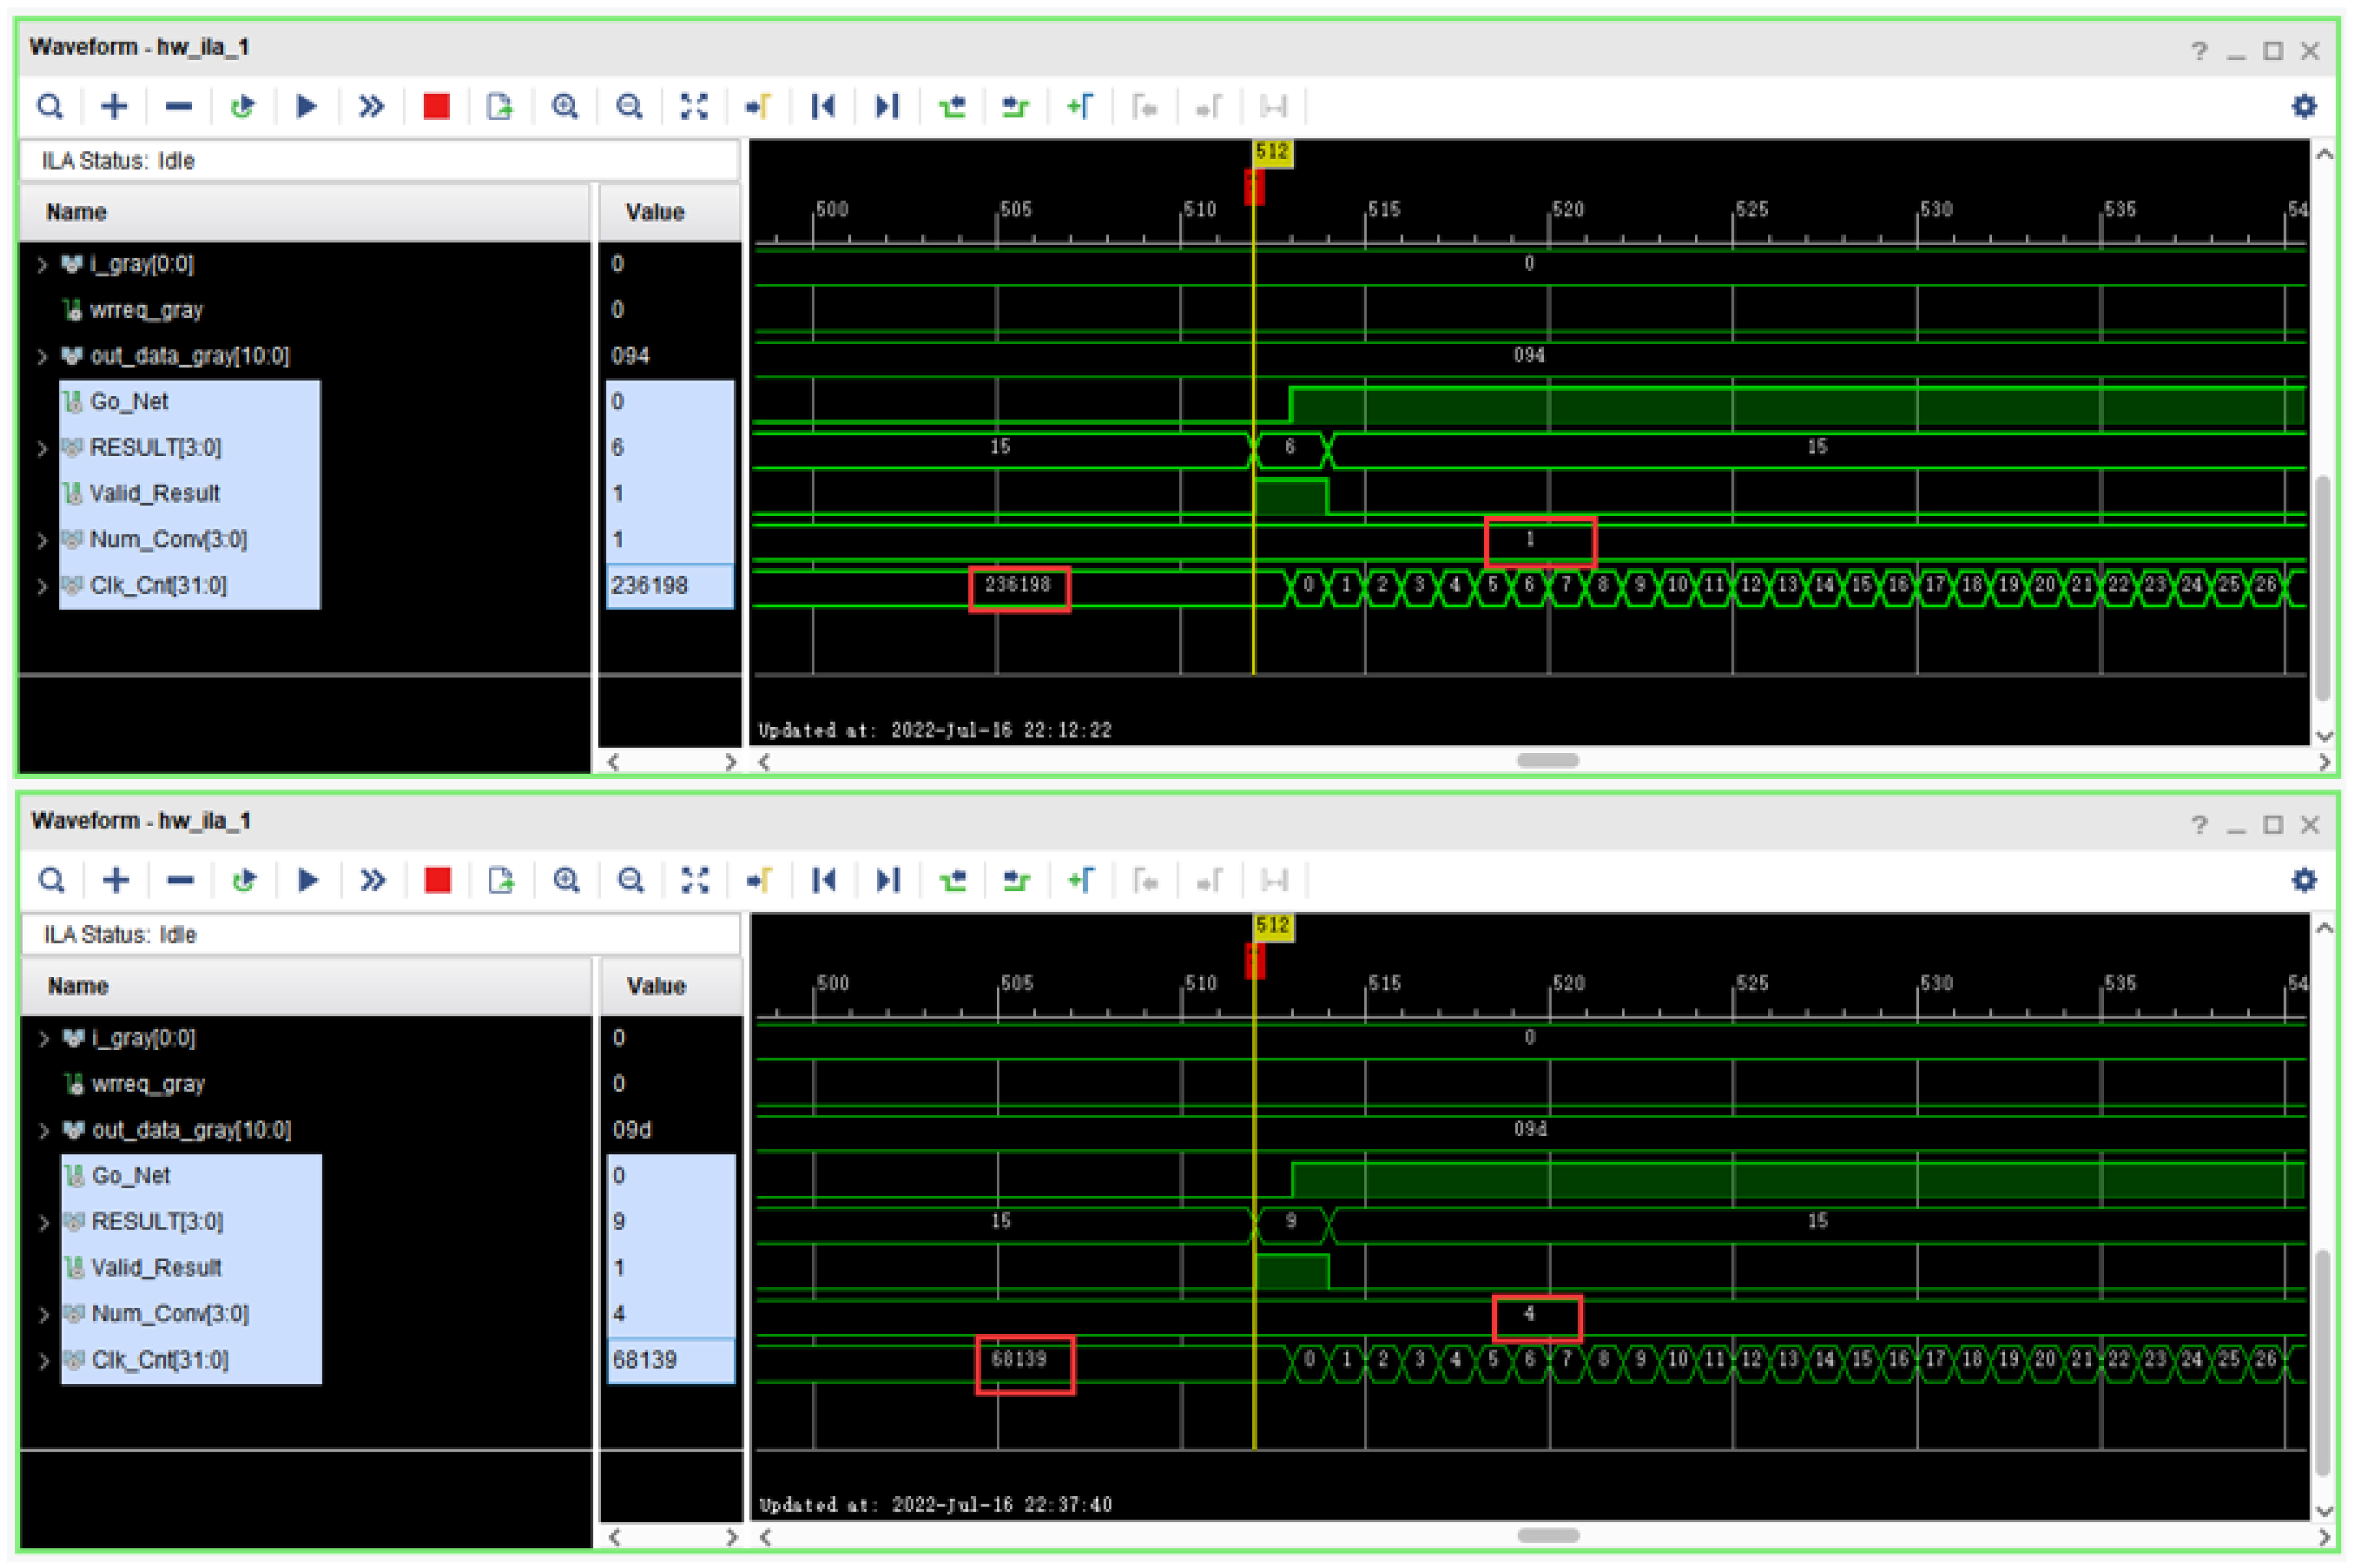This screenshot has width=2357, height=1568.
Task: Click Run trigger immediate in bottom toolbar
Action: 372,880
